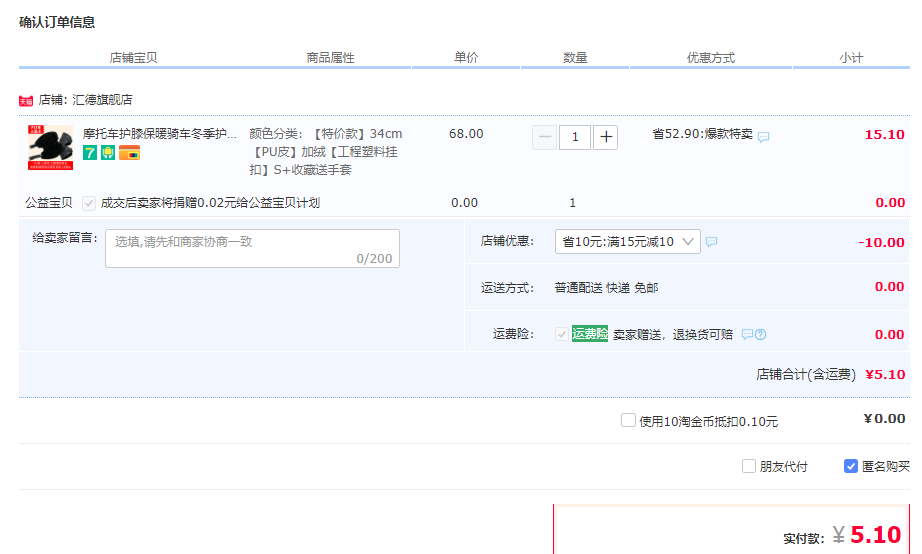Image resolution: width=922 pixels, height=554 pixels.
Task: Click the comment bubble in the 运费险 row
Action: click(747, 334)
